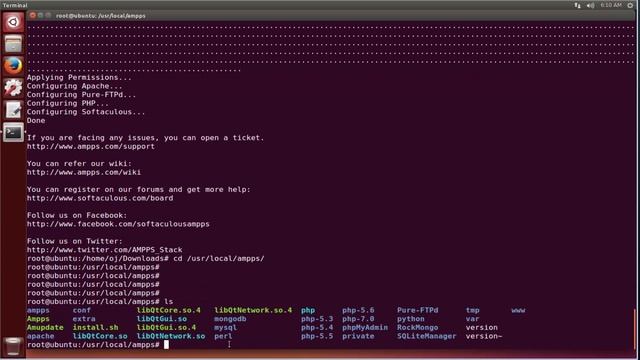Click the 'Done' output line
The width and height of the screenshot is (640, 360).
(36, 120)
